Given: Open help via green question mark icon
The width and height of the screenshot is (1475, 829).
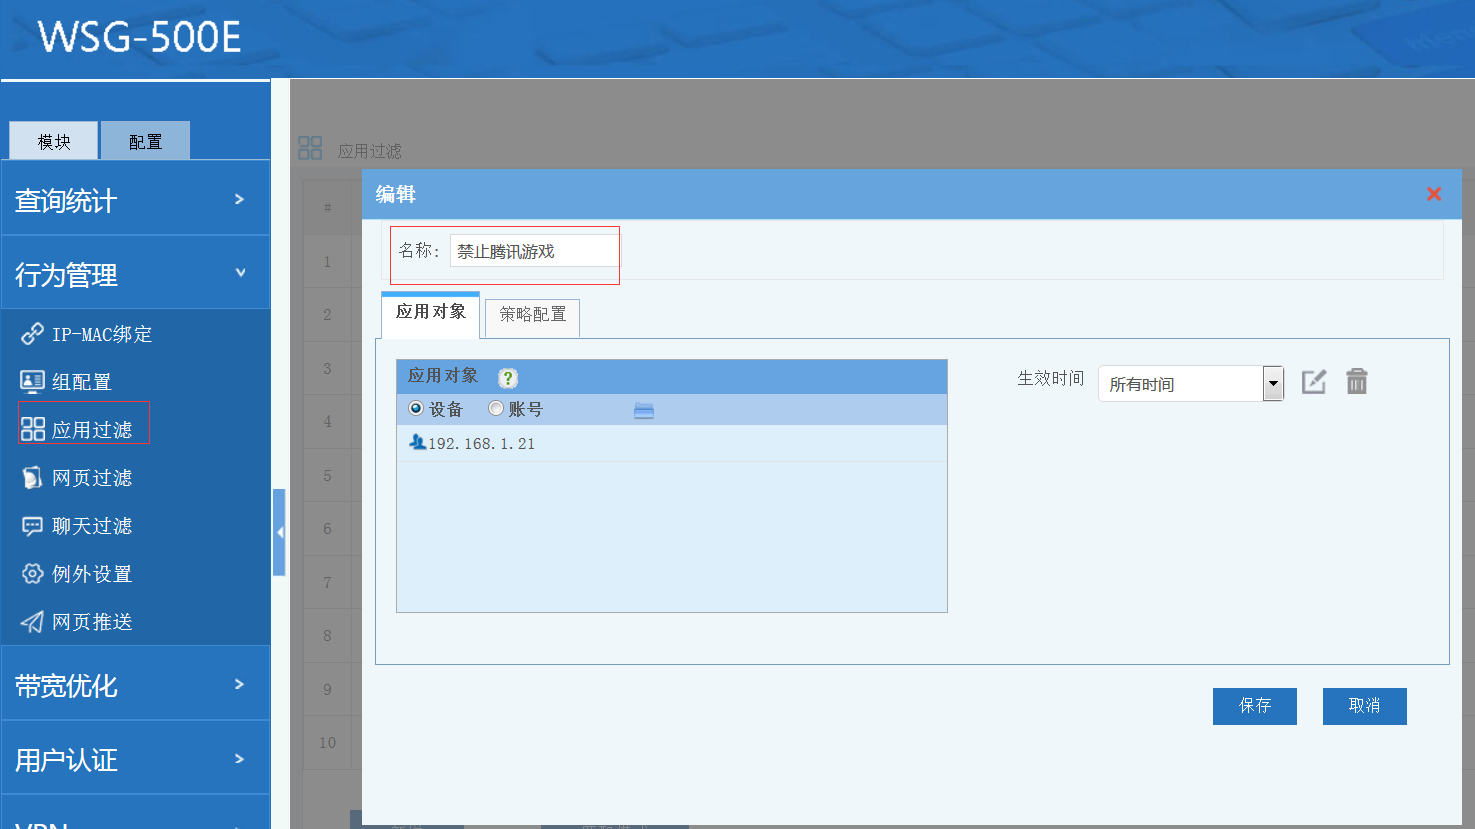Looking at the screenshot, I should (x=508, y=378).
